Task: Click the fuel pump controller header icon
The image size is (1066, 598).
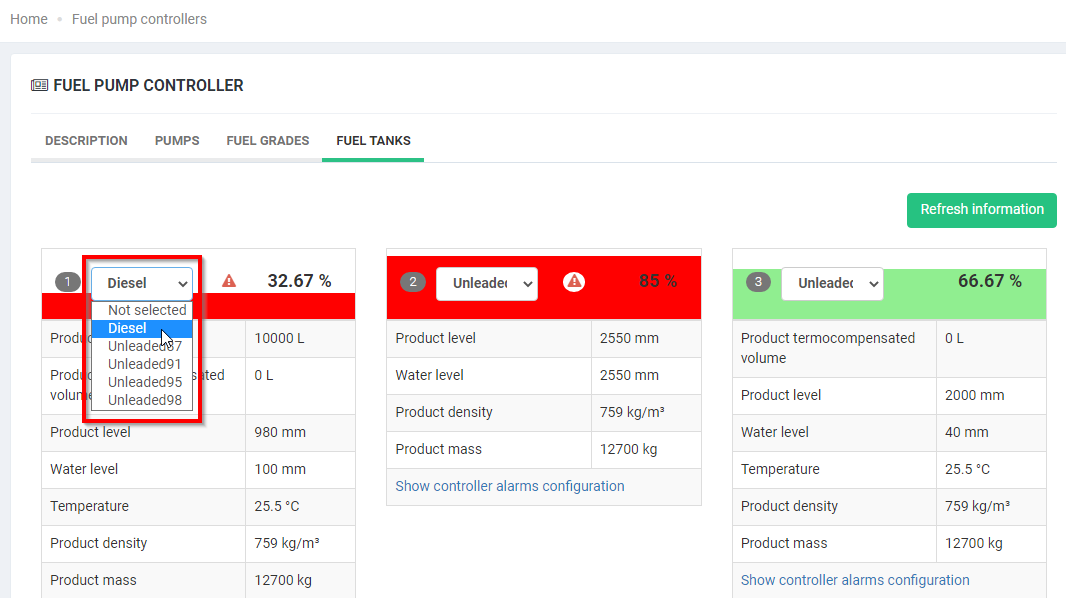Action: tap(39, 86)
